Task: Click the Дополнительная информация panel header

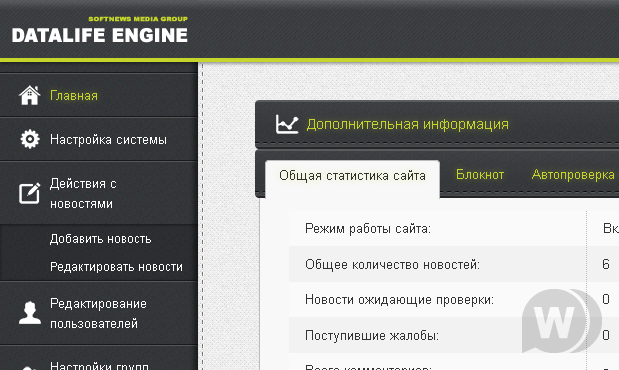Action: pos(437,124)
